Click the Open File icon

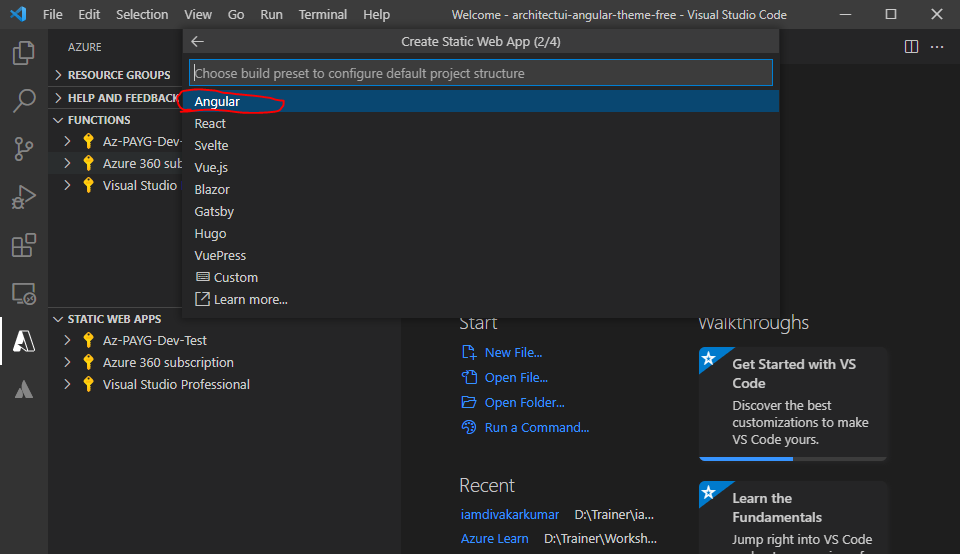click(469, 377)
